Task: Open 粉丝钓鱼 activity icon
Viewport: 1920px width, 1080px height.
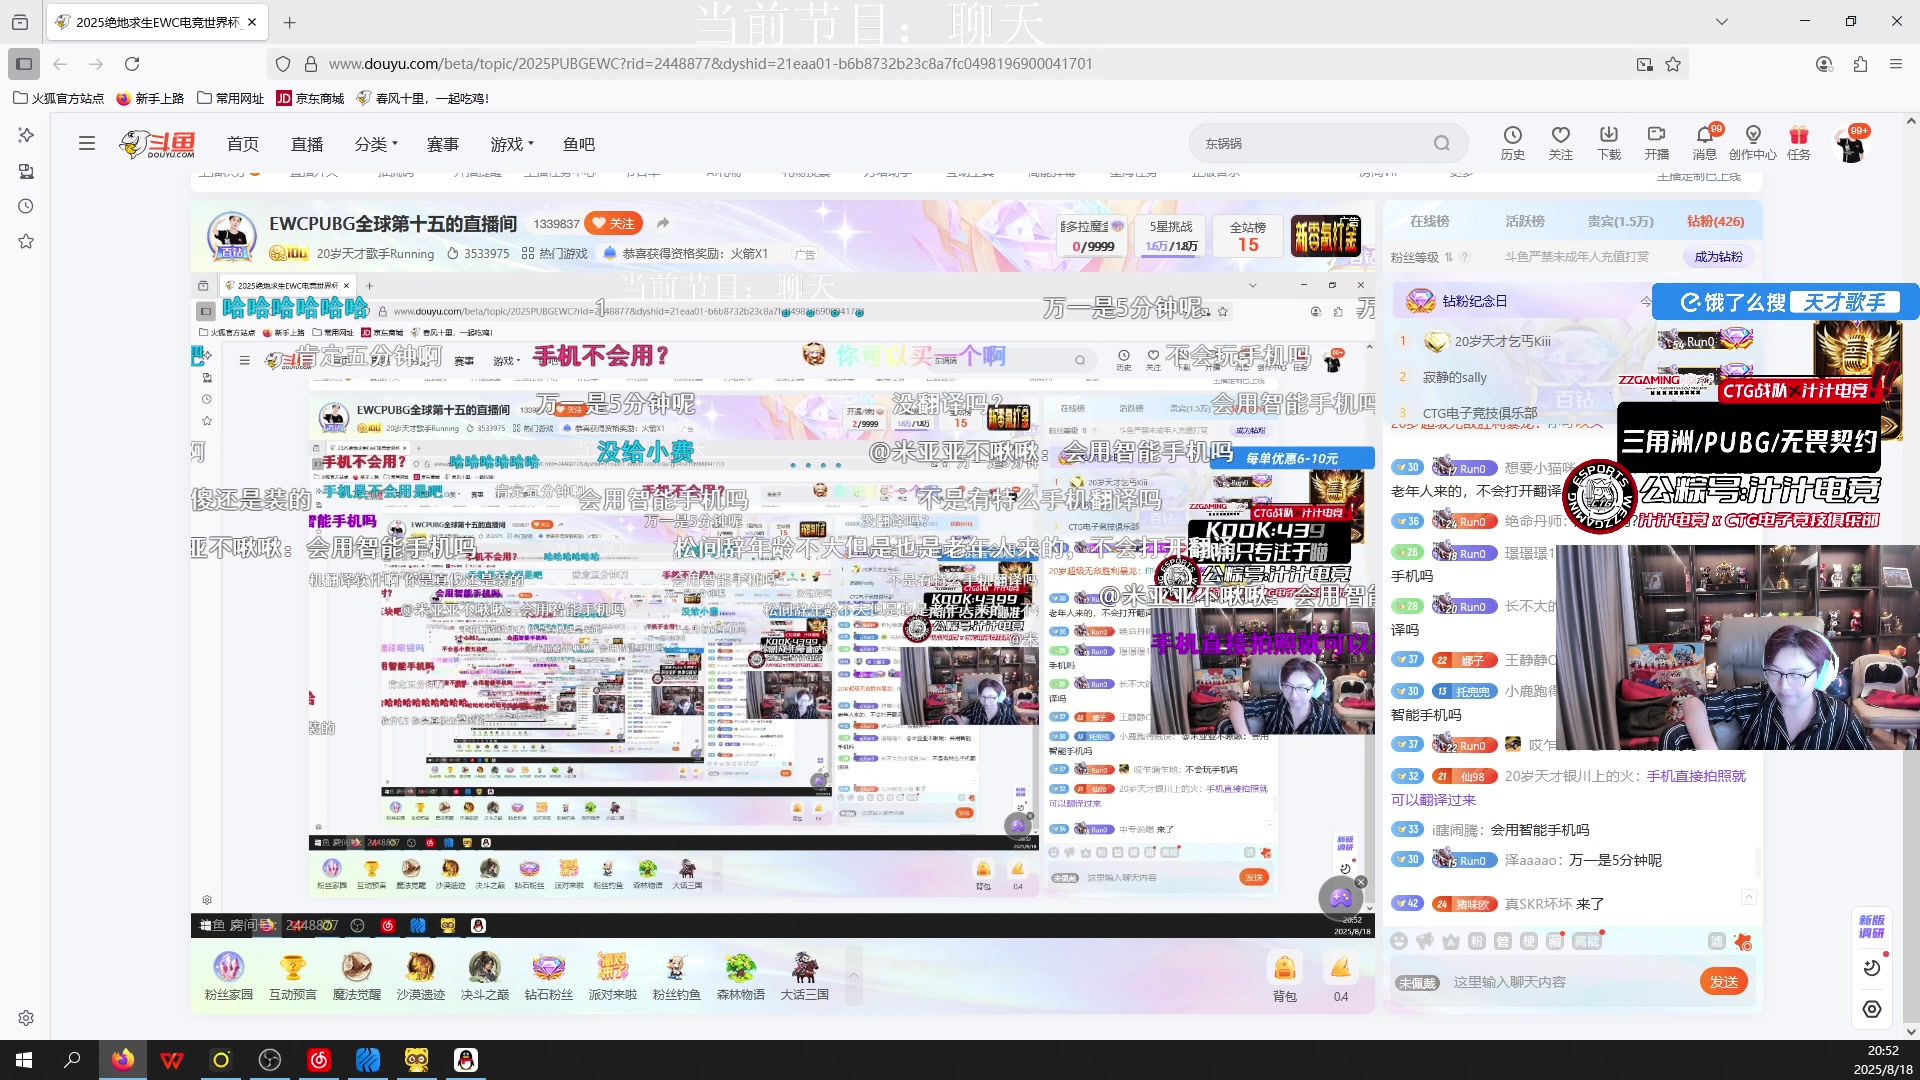Action: click(x=677, y=975)
